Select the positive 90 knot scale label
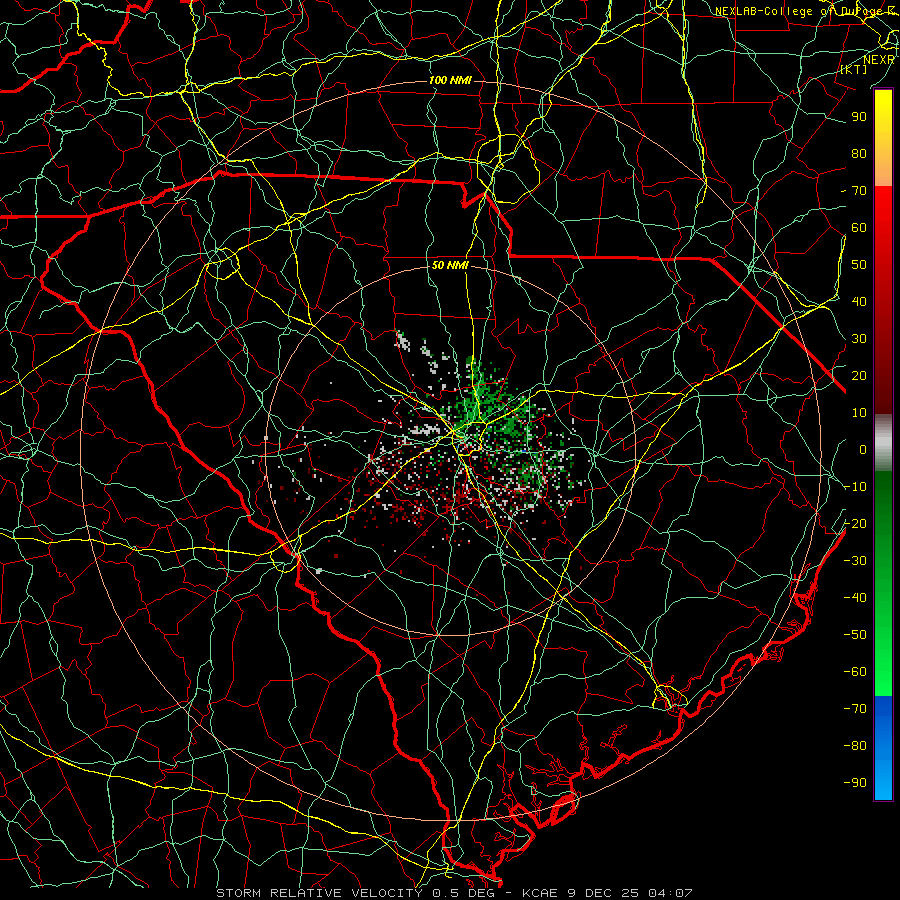 pyautogui.click(x=859, y=117)
